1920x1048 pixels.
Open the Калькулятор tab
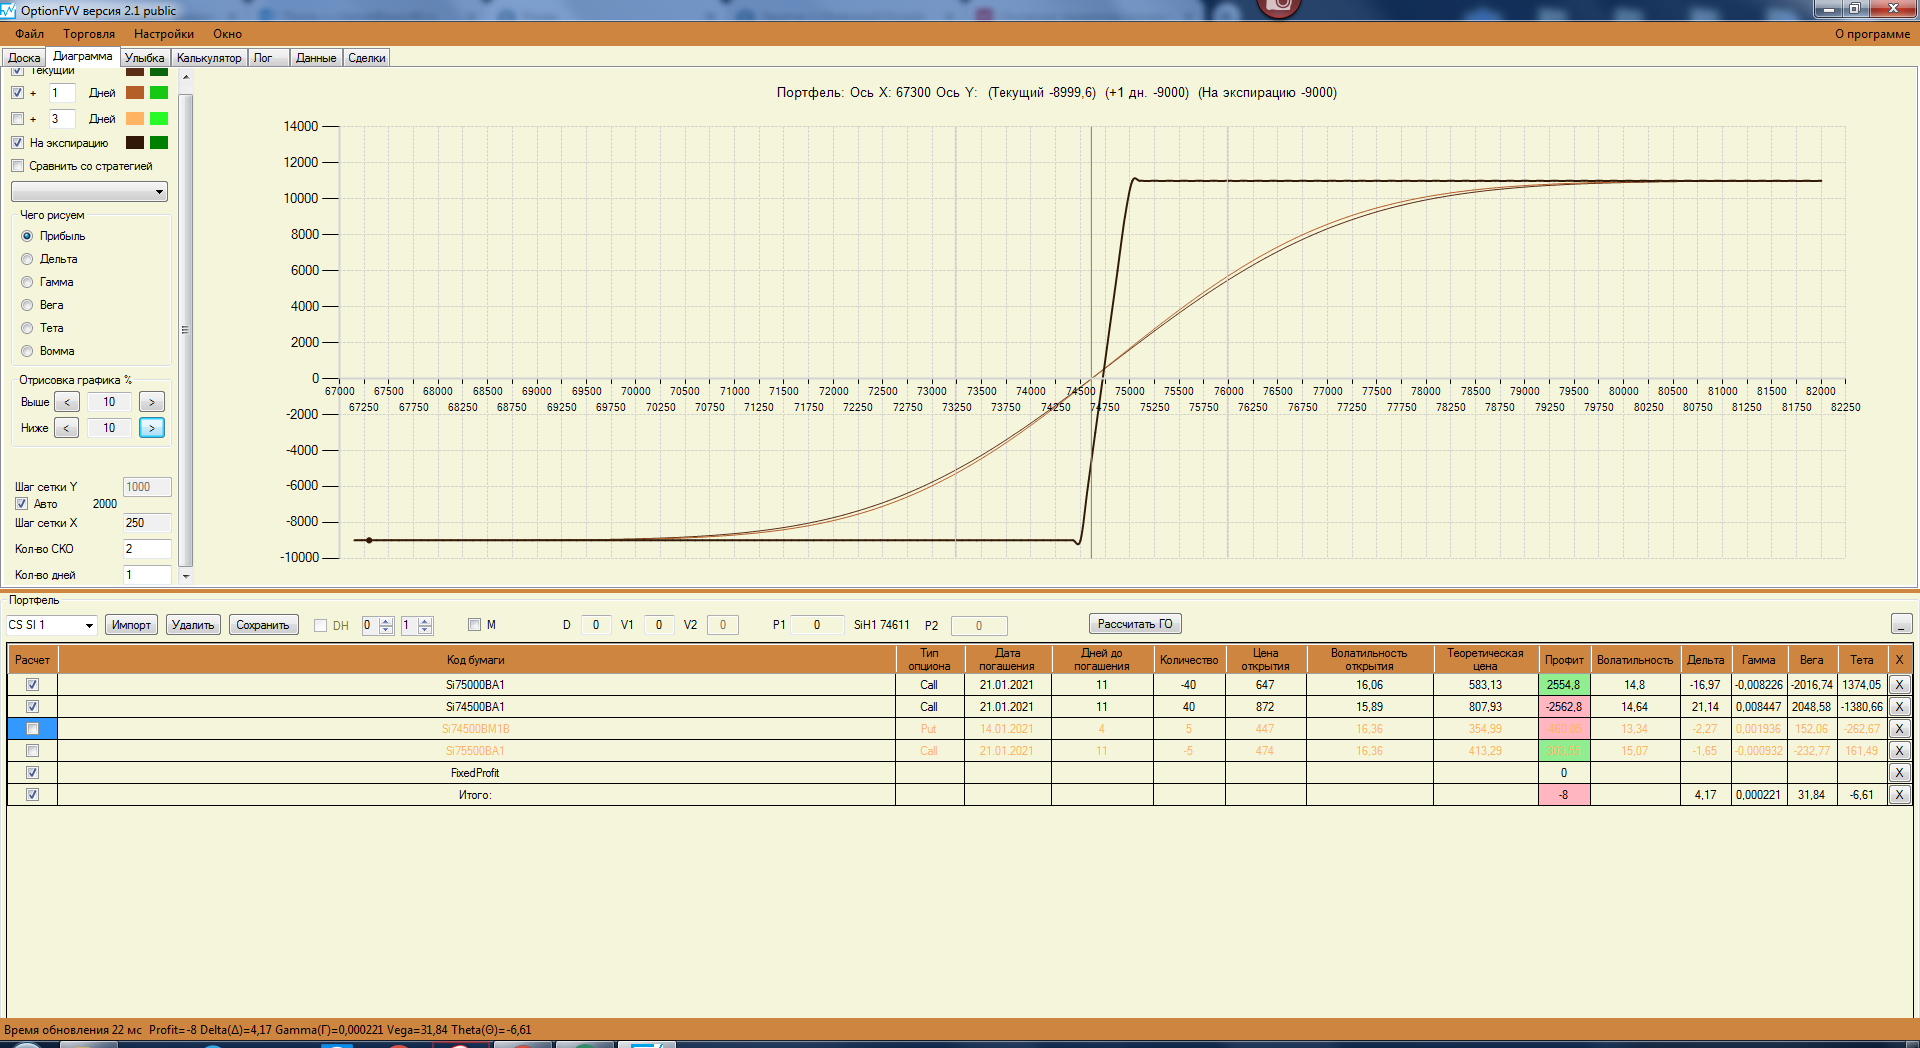tap(209, 58)
